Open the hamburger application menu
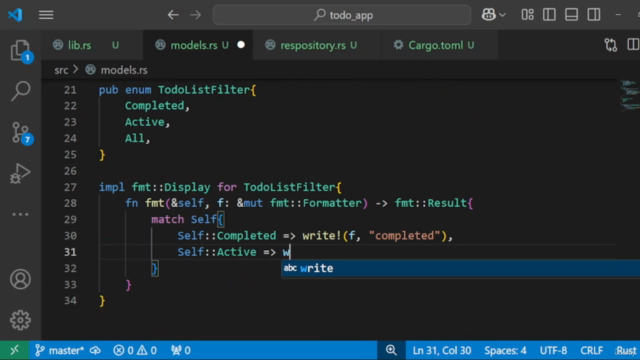The image size is (640, 360). coord(46,15)
